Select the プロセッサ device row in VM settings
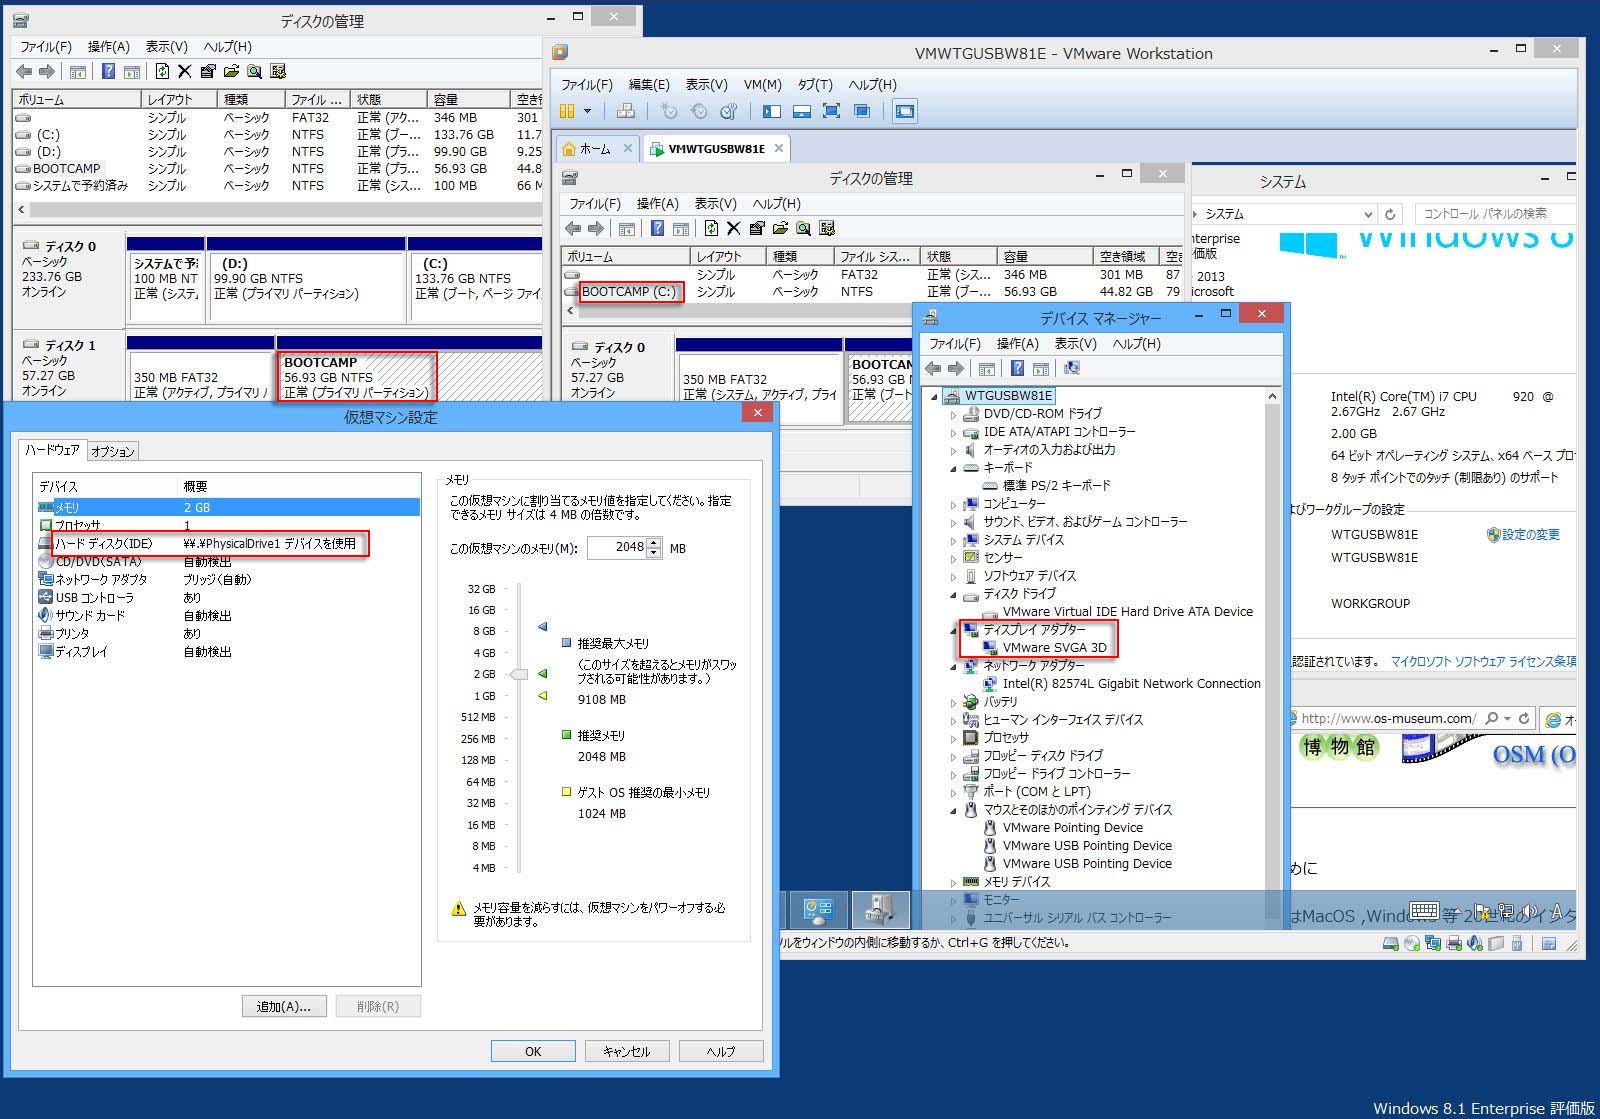This screenshot has width=1600, height=1119. pos(228,525)
